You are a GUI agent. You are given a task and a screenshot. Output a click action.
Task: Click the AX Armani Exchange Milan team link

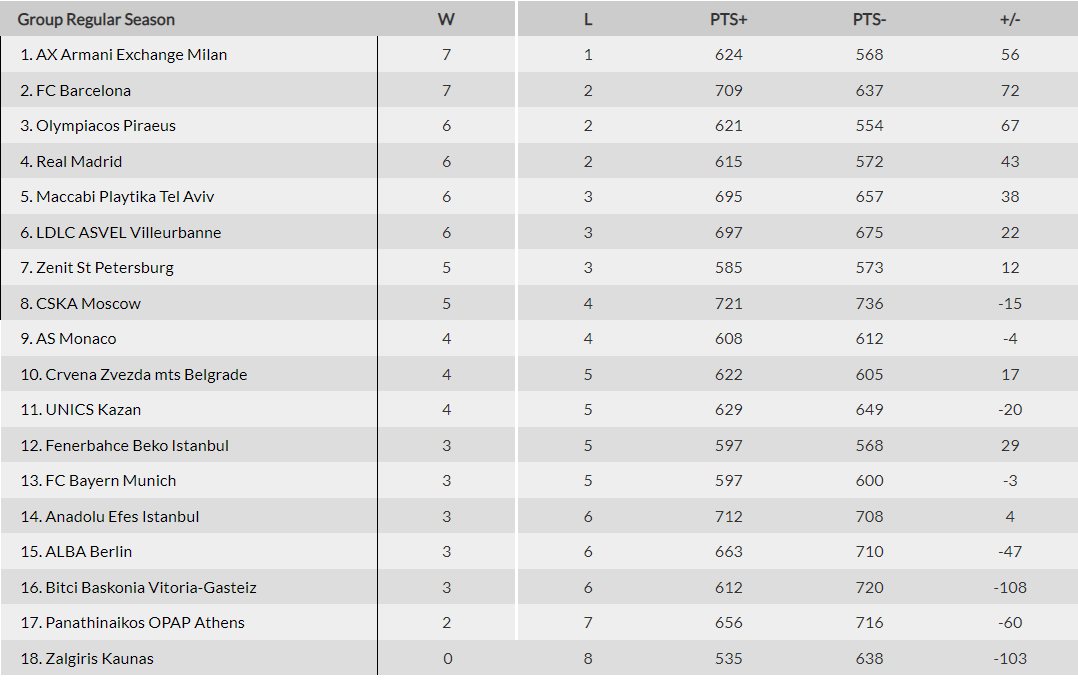coord(131,55)
